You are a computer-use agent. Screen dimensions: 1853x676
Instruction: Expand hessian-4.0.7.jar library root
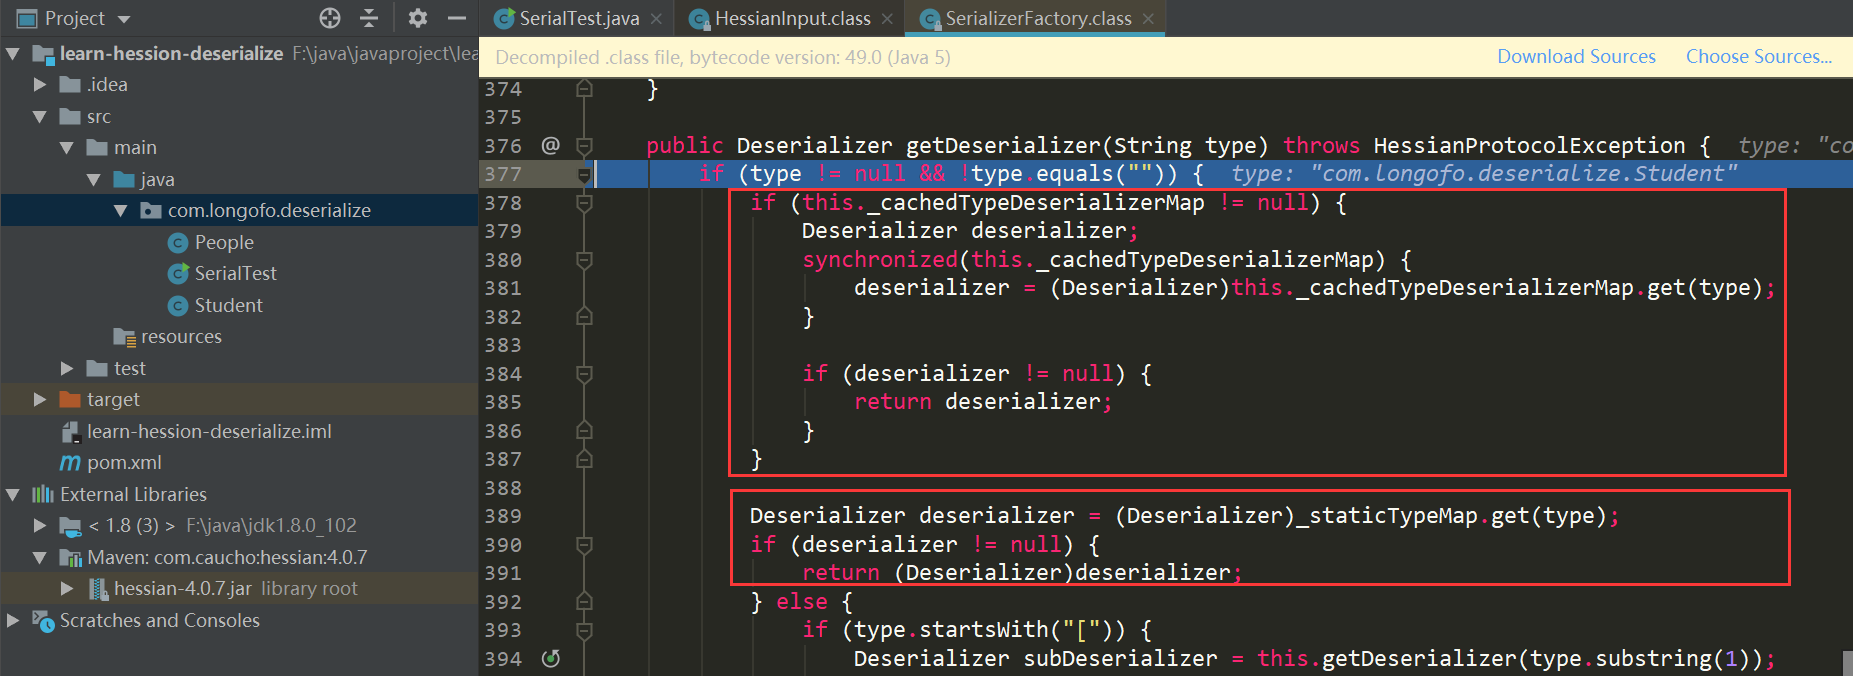67,589
